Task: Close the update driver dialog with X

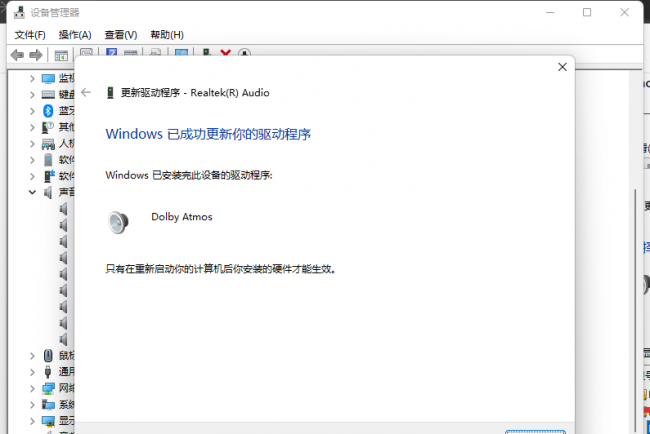Action: tap(562, 67)
